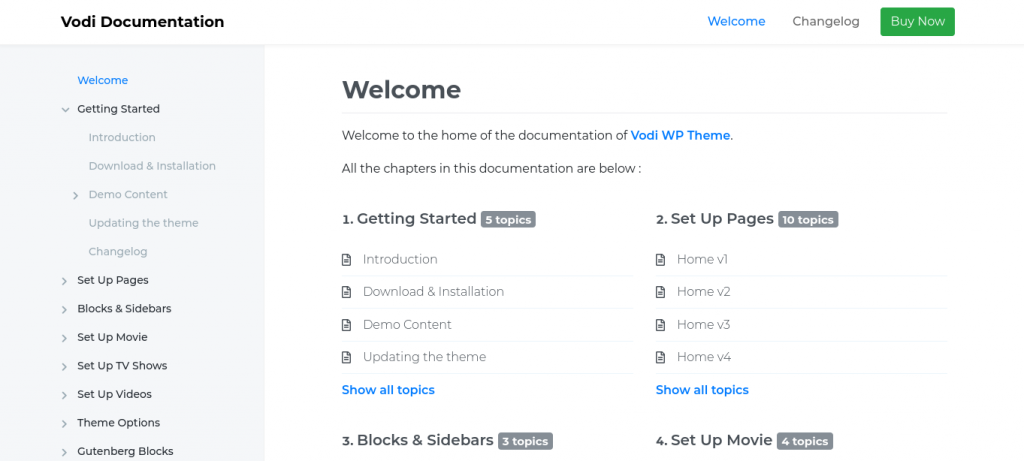Open Updating the theme topic in main list
The image size is (1024, 461).
(424, 357)
